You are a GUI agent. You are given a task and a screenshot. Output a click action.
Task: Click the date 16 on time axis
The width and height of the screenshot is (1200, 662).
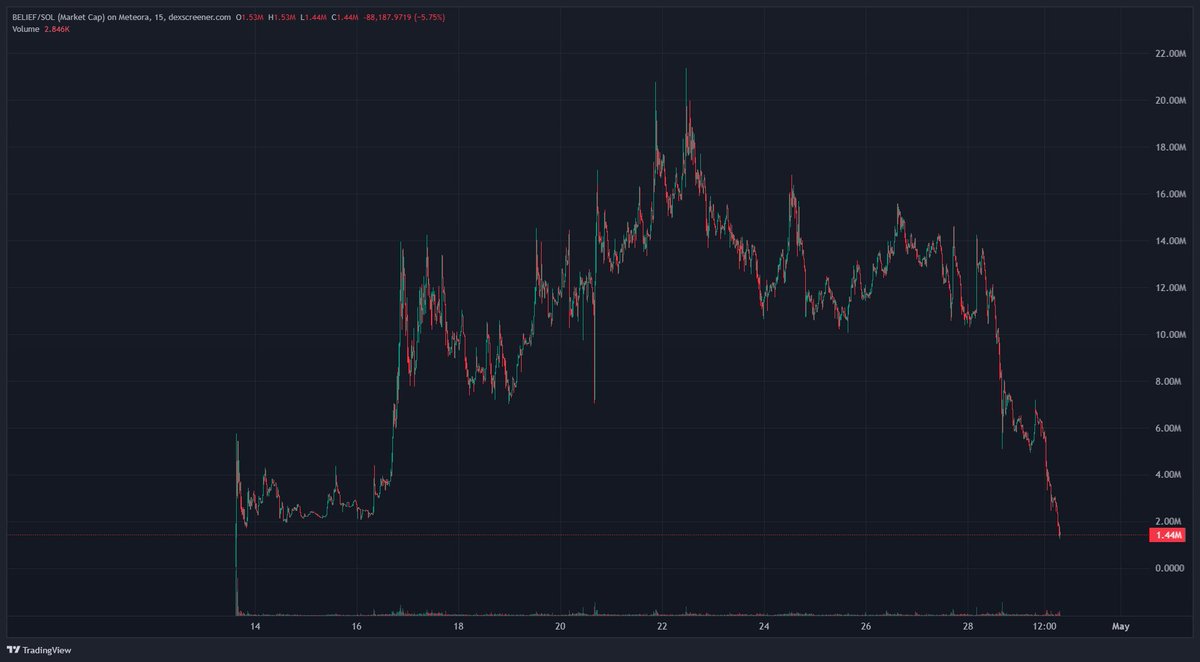click(x=357, y=627)
